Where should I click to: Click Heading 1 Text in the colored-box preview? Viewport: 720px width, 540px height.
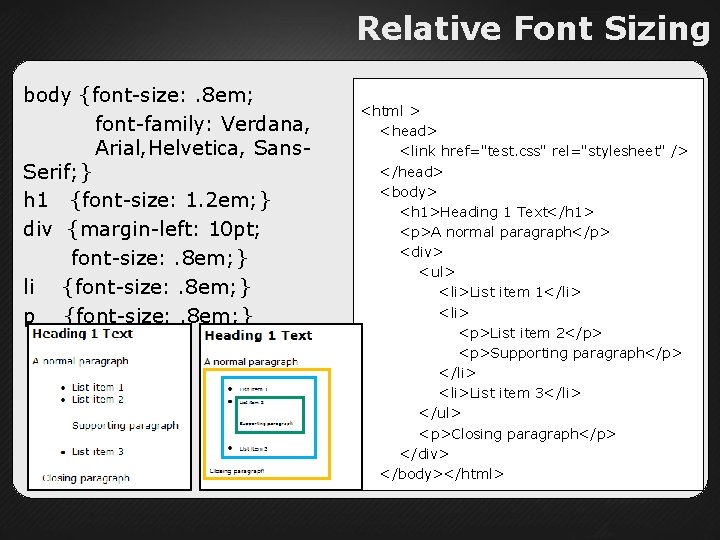(x=259, y=336)
